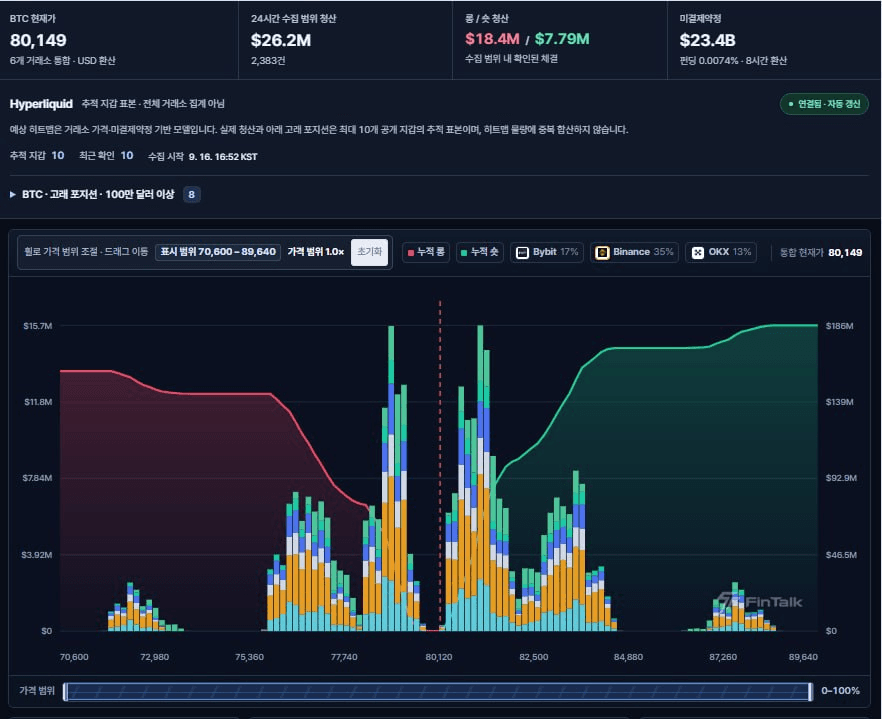The image size is (882, 719).
Task: Toggle the OKX 13% exchange filter
Action: pyautogui.click(x=721, y=252)
